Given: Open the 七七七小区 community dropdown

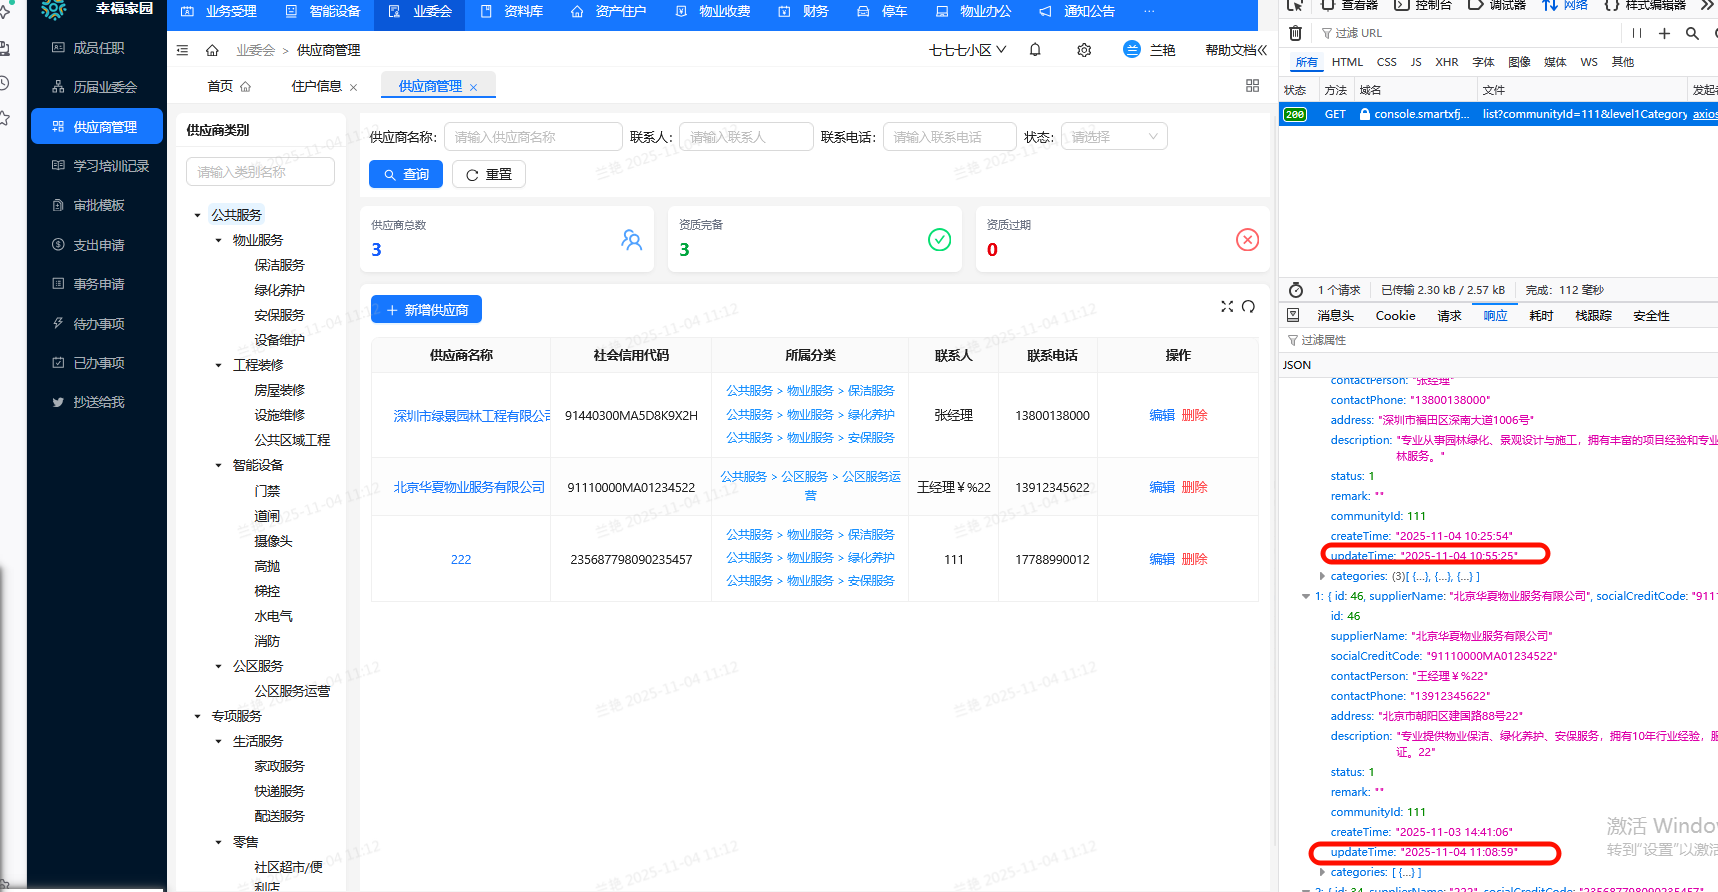Looking at the screenshot, I should point(967,50).
